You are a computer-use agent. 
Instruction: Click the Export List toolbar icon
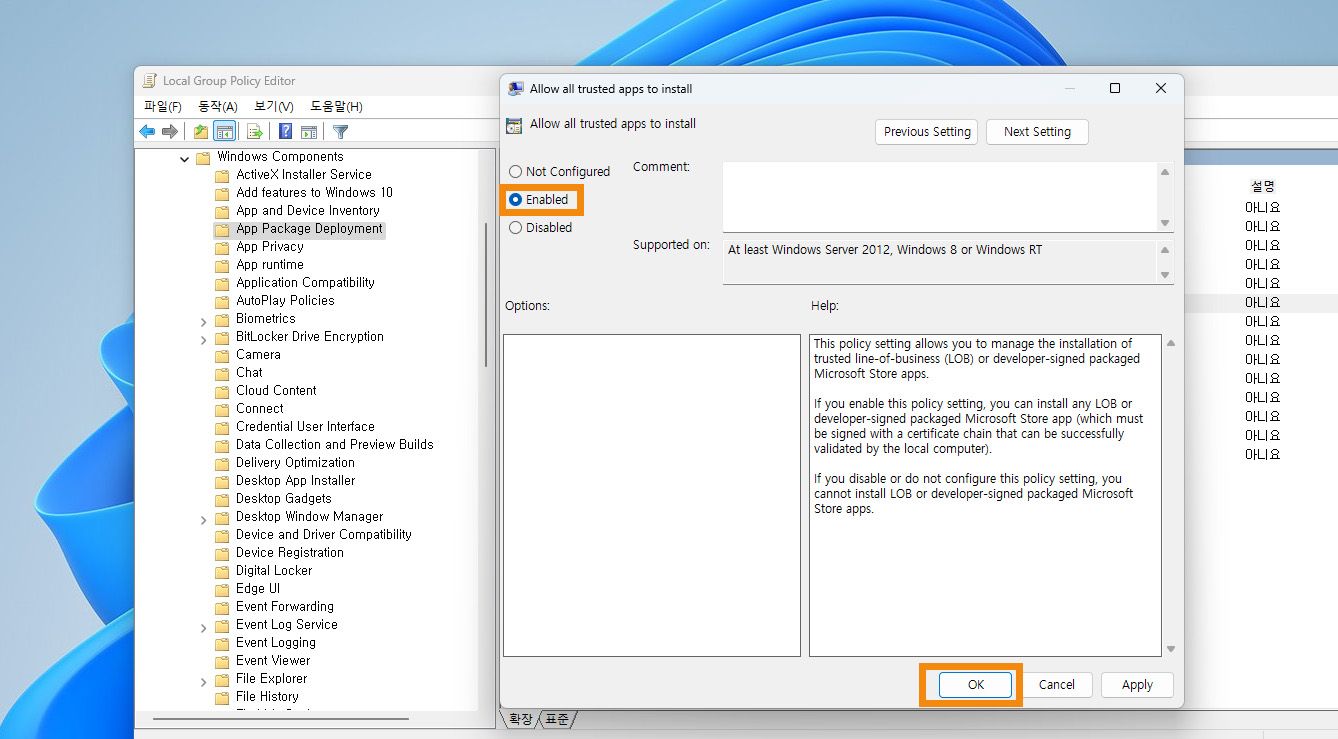pyautogui.click(x=255, y=131)
